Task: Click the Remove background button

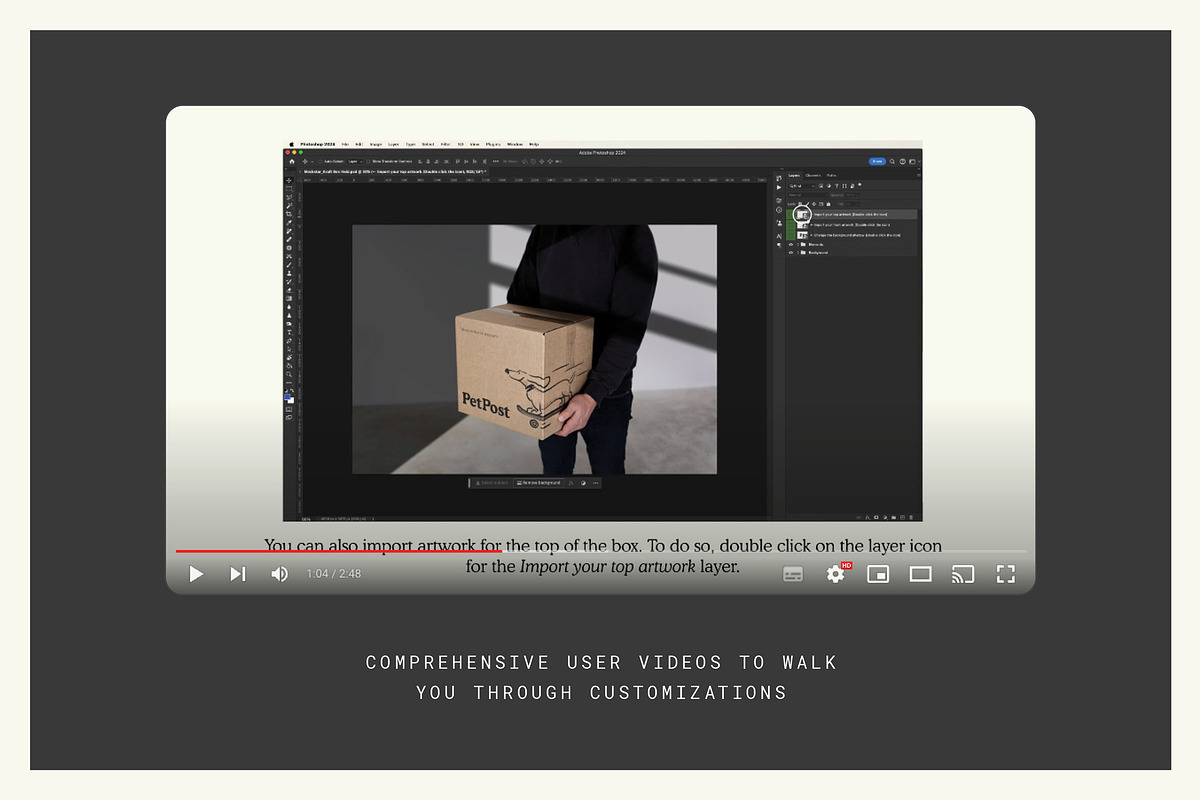Action: point(540,483)
